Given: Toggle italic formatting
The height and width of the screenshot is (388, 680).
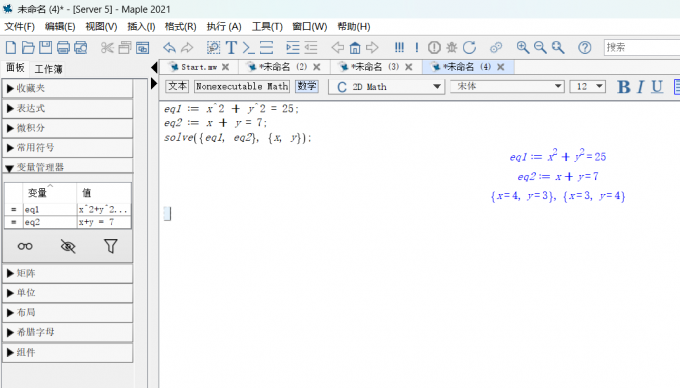Looking at the screenshot, I should point(641,87).
